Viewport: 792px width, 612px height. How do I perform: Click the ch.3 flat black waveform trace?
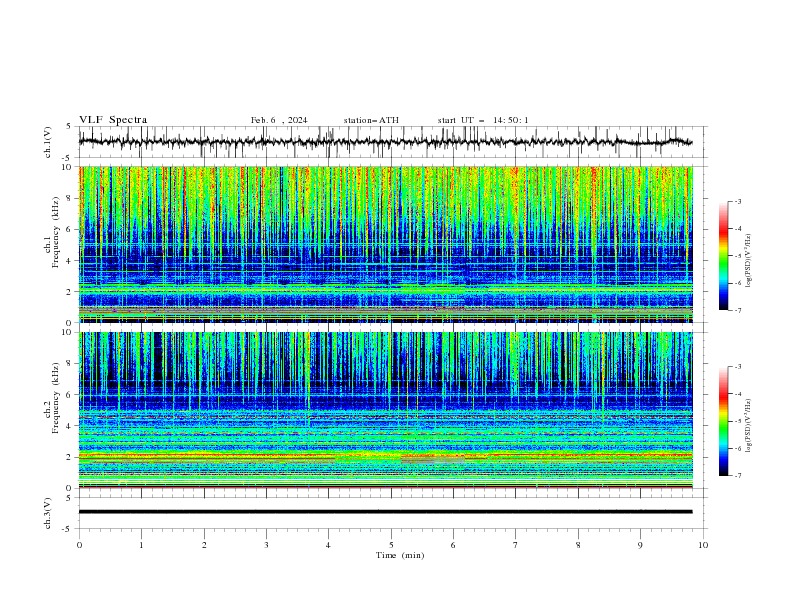pos(385,512)
